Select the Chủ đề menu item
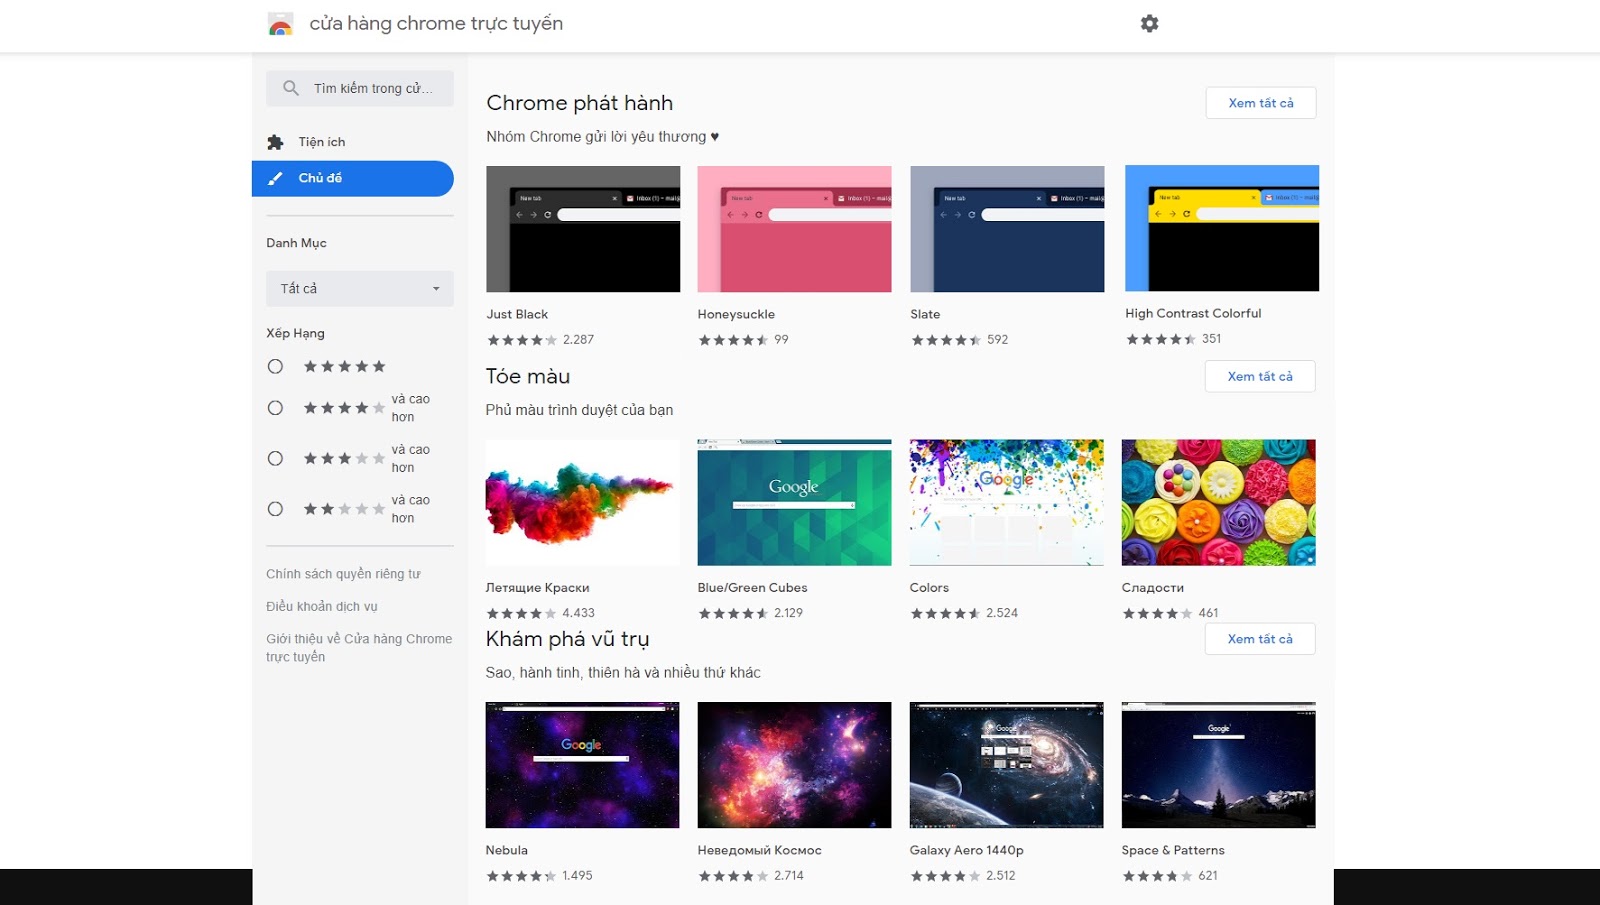This screenshot has width=1600, height=905. click(x=353, y=178)
